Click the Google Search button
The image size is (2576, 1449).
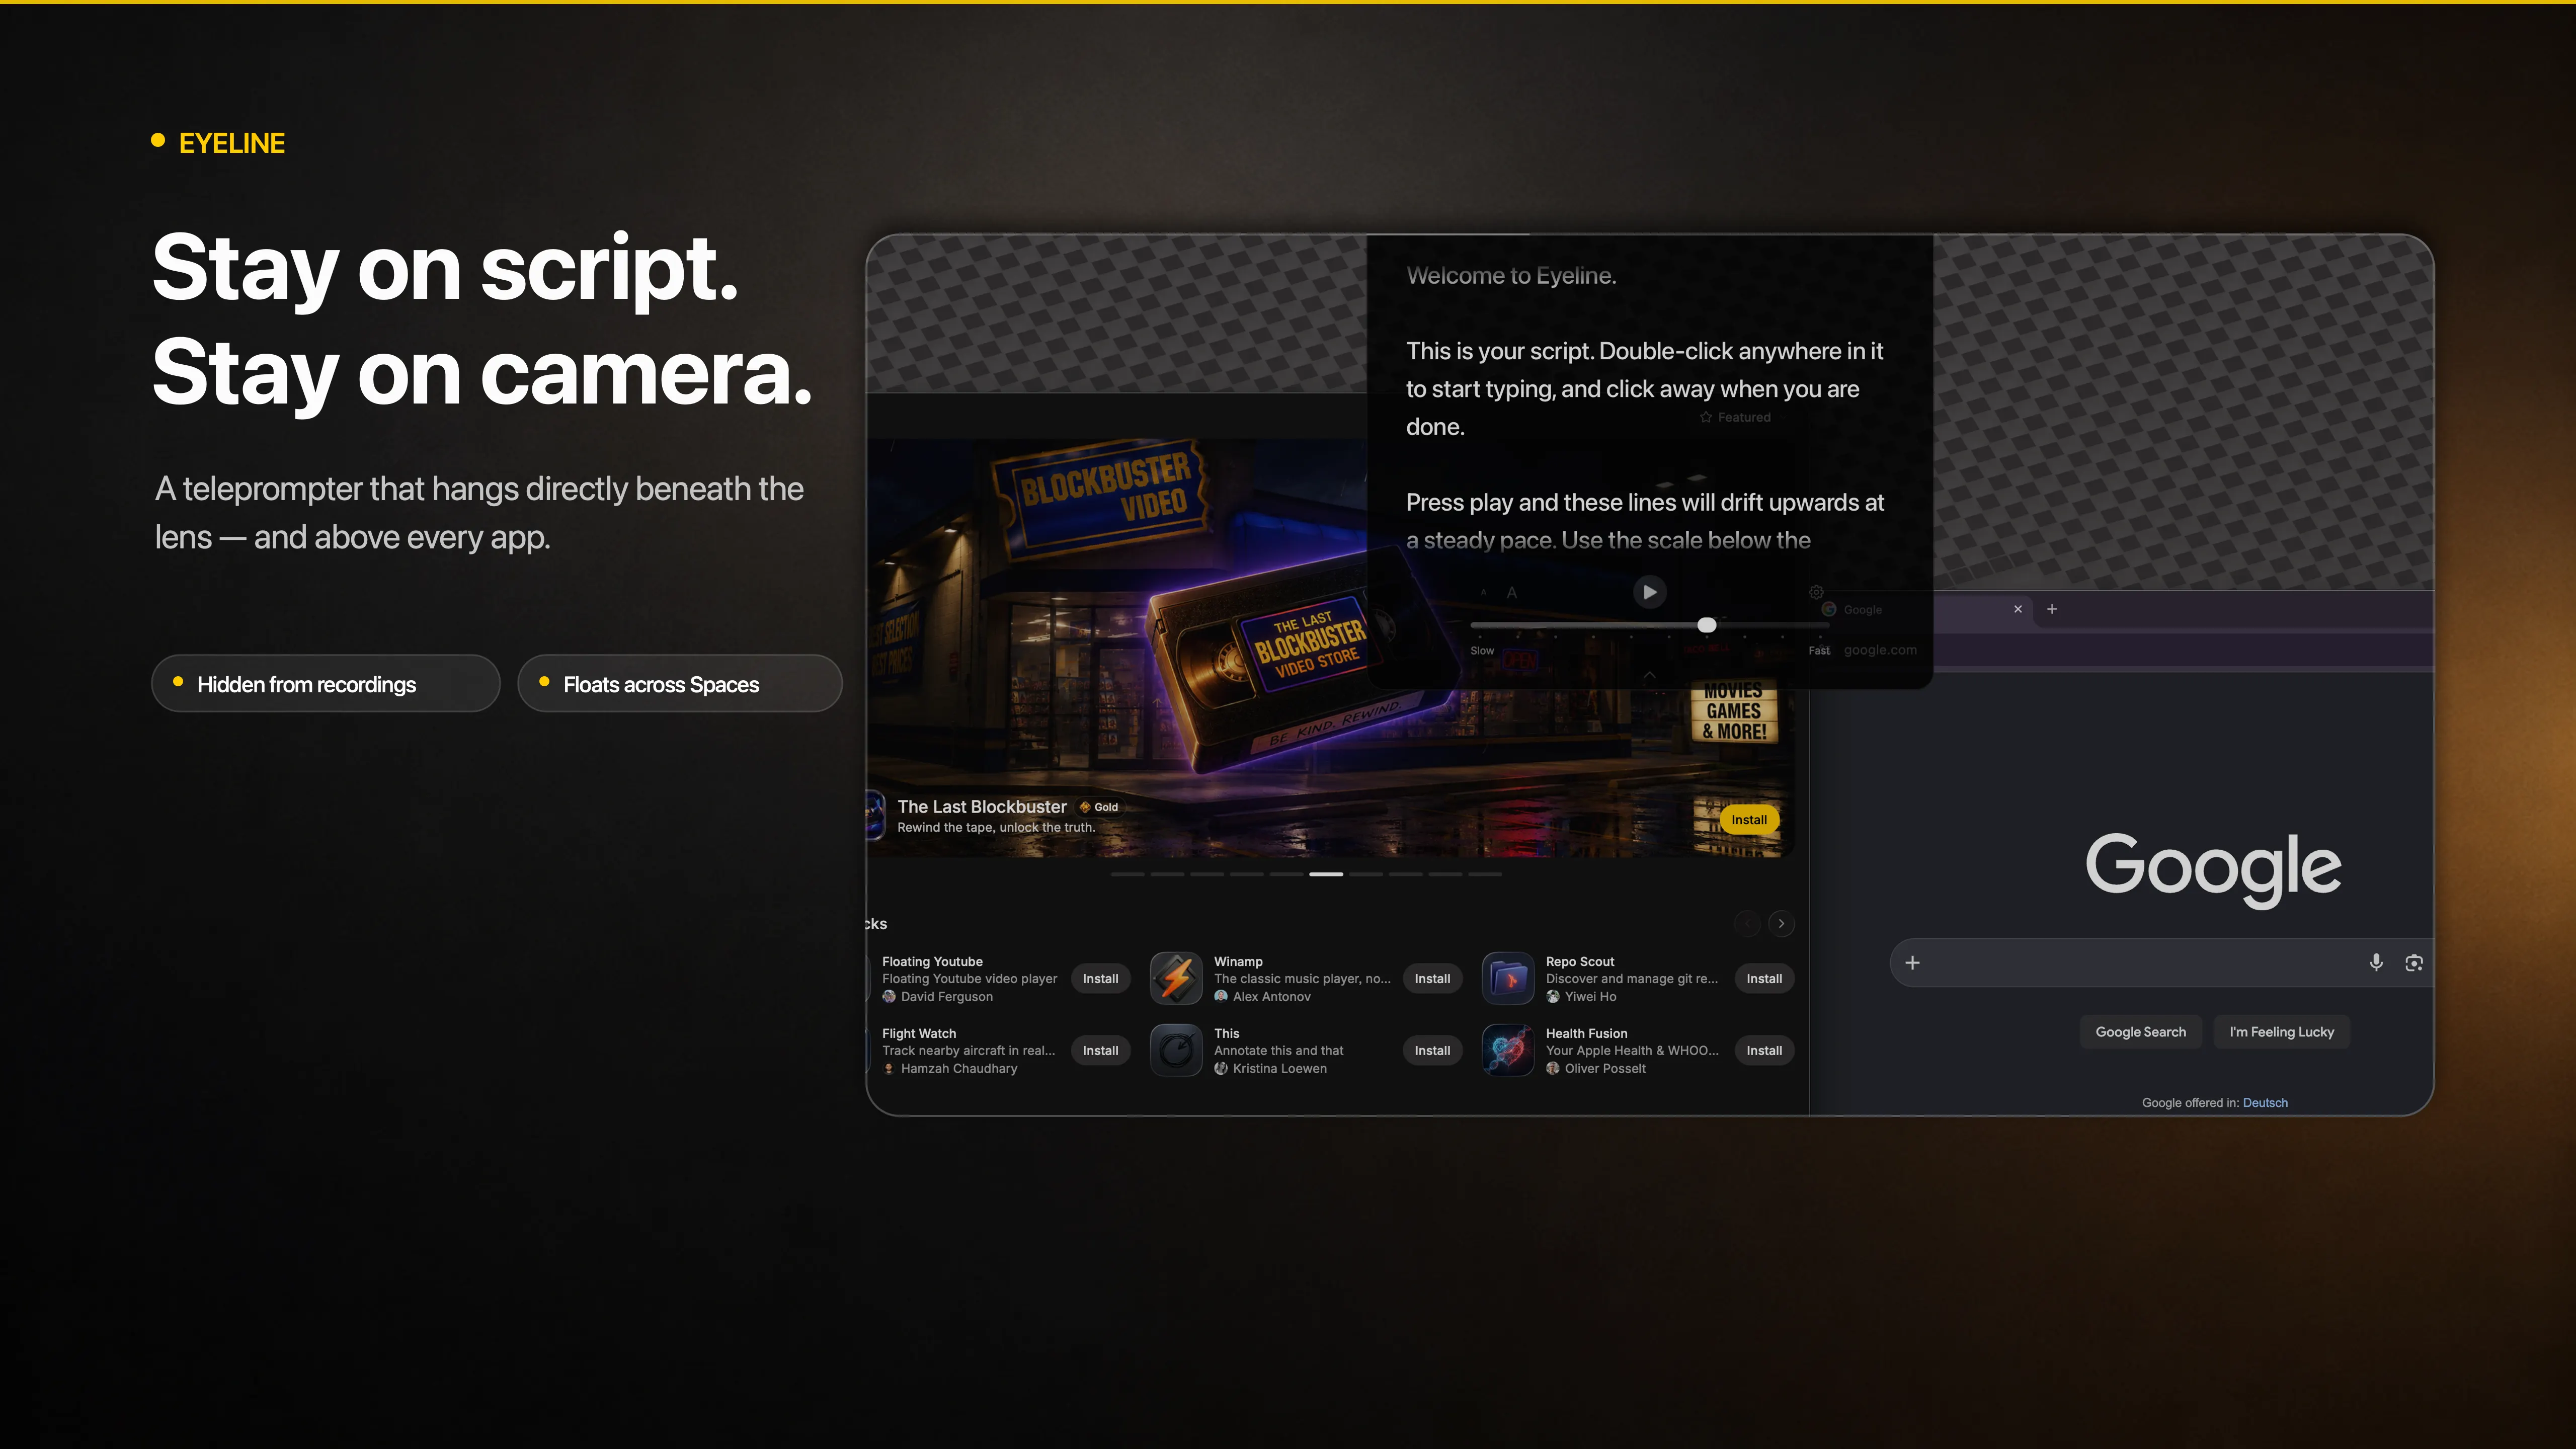(x=2140, y=1032)
